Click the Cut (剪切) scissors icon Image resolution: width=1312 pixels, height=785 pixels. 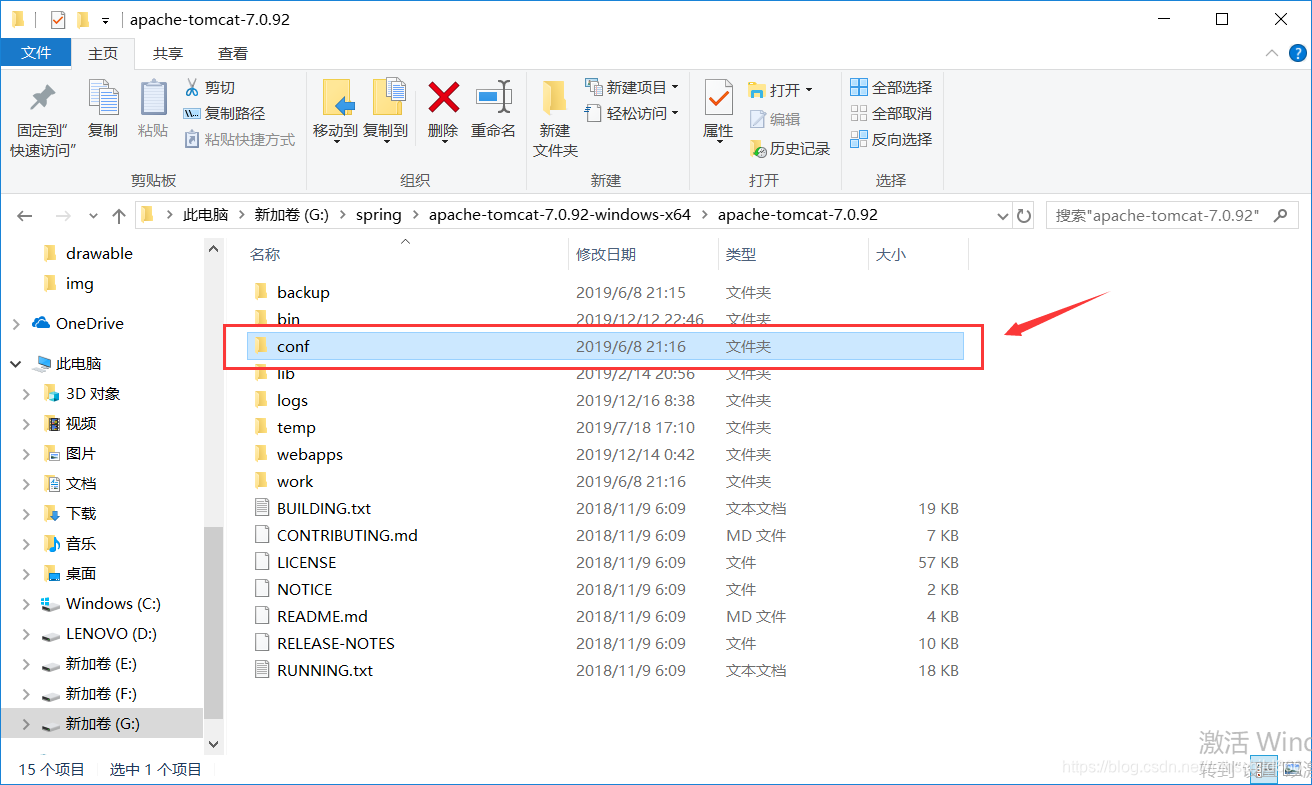click(x=193, y=88)
